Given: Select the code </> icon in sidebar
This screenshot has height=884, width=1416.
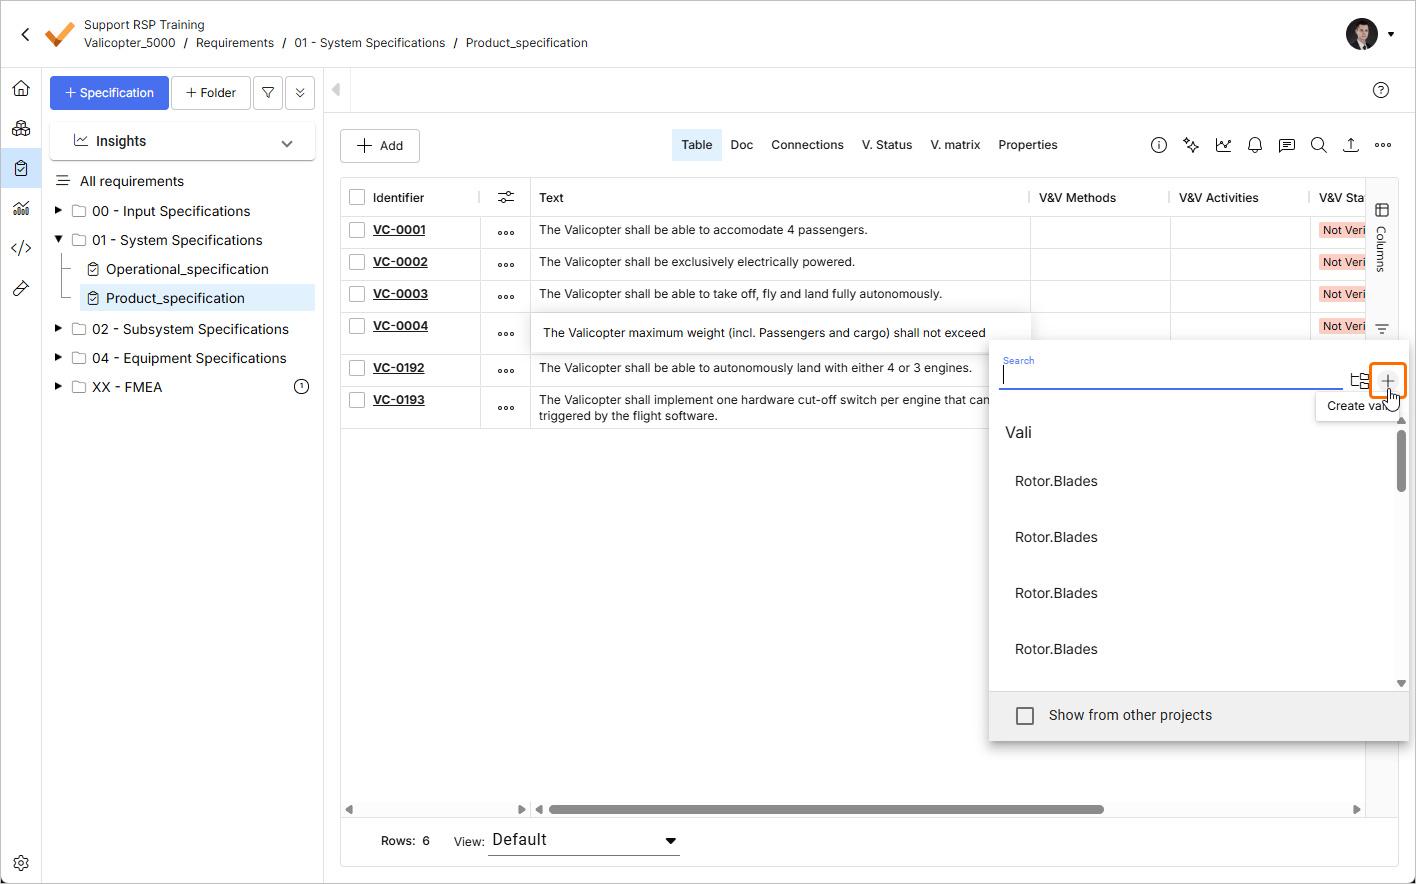Looking at the screenshot, I should [x=21, y=248].
